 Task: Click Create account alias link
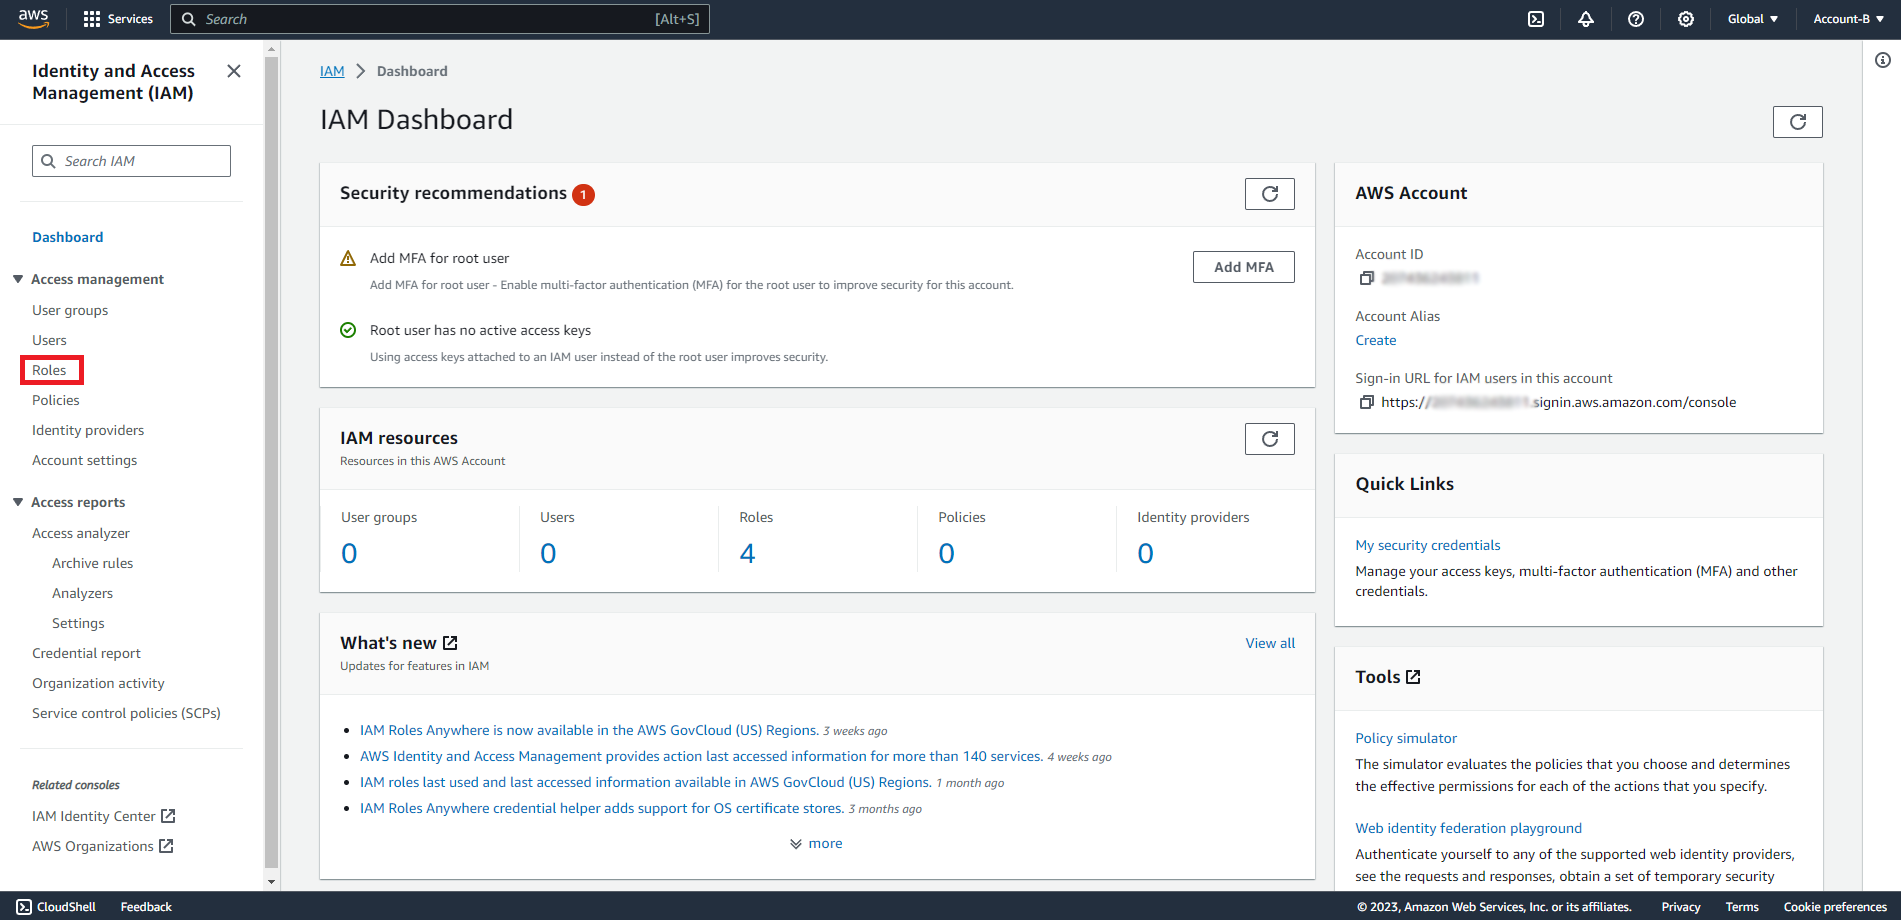tap(1376, 340)
